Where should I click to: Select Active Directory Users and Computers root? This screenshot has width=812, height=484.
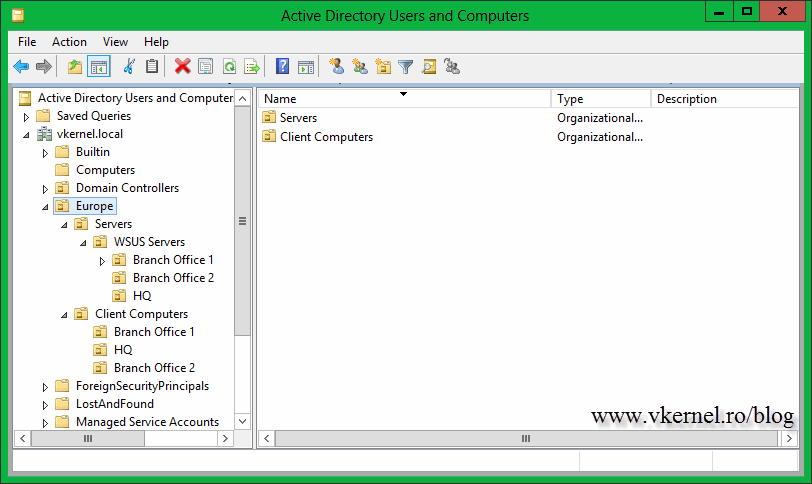coord(135,98)
